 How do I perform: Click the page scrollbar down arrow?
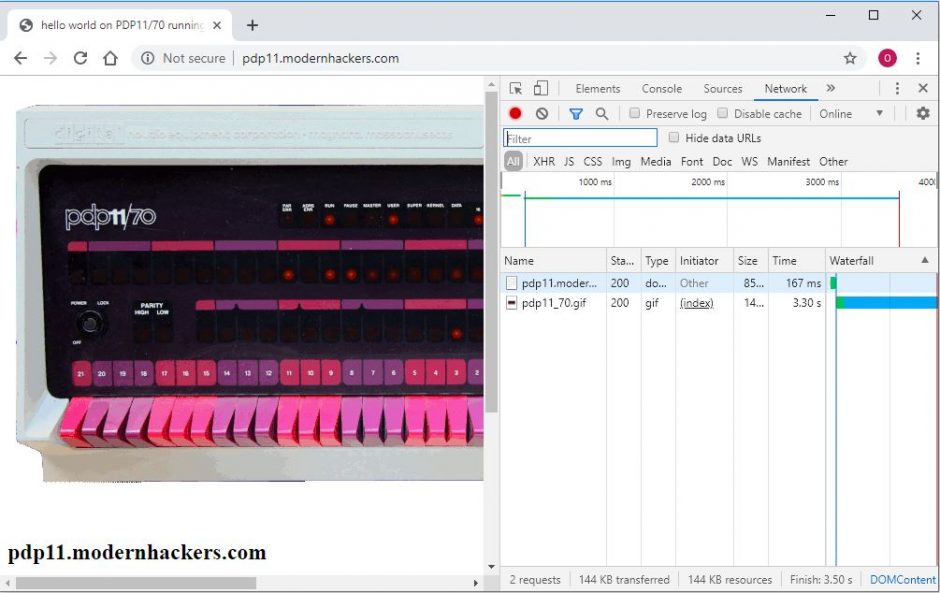click(x=492, y=567)
